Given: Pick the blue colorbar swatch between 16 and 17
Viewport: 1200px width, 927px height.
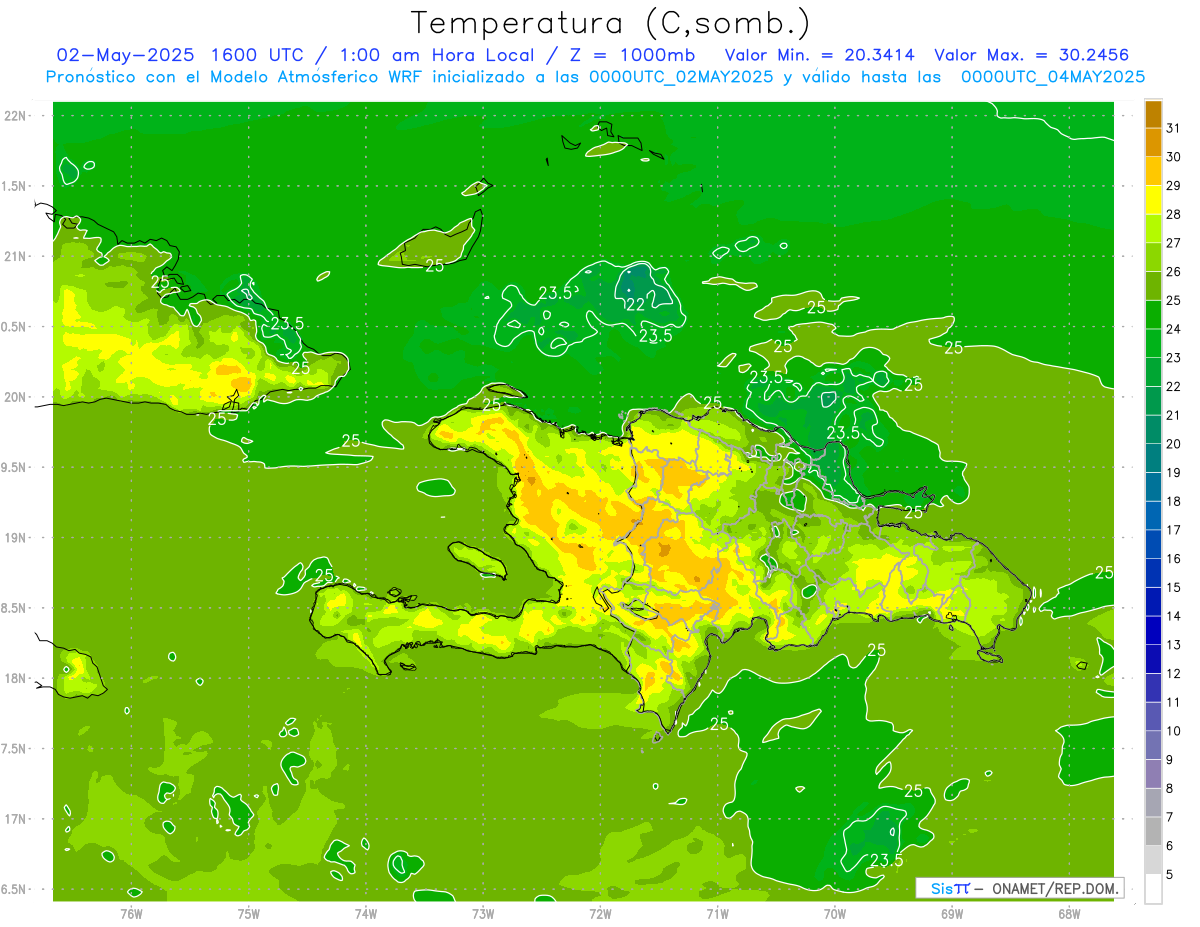Looking at the screenshot, I should (1153, 545).
